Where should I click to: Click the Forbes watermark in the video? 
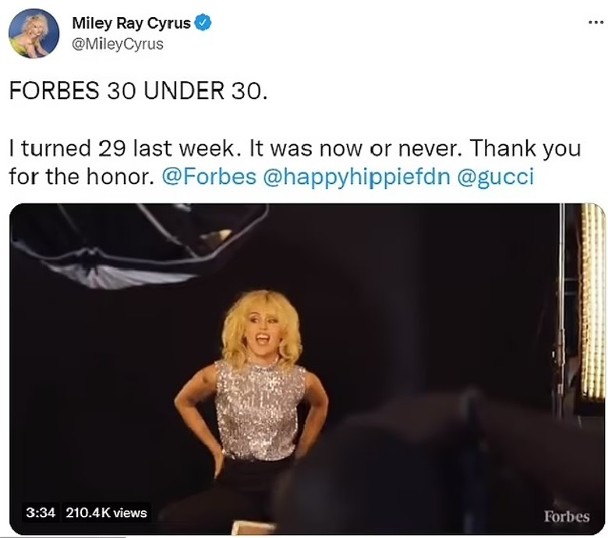coord(566,516)
